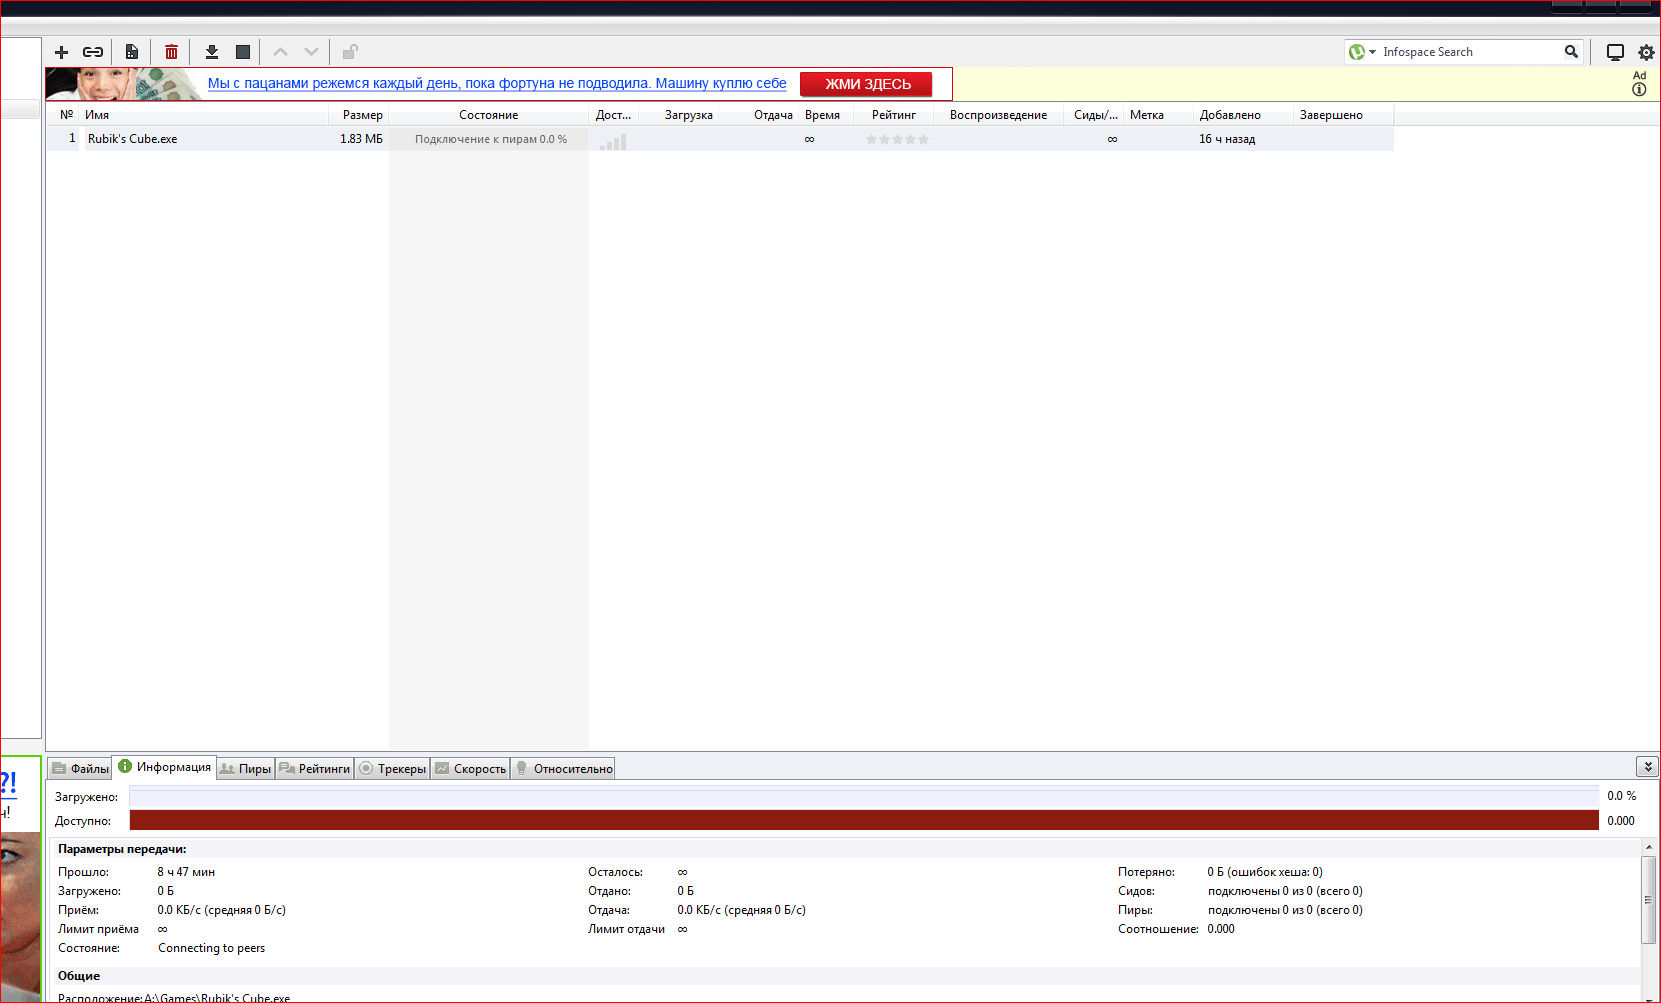This screenshot has width=1661, height=1003.
Task: Open the search provider dropdown arrow
Action: coord(1372,52)
